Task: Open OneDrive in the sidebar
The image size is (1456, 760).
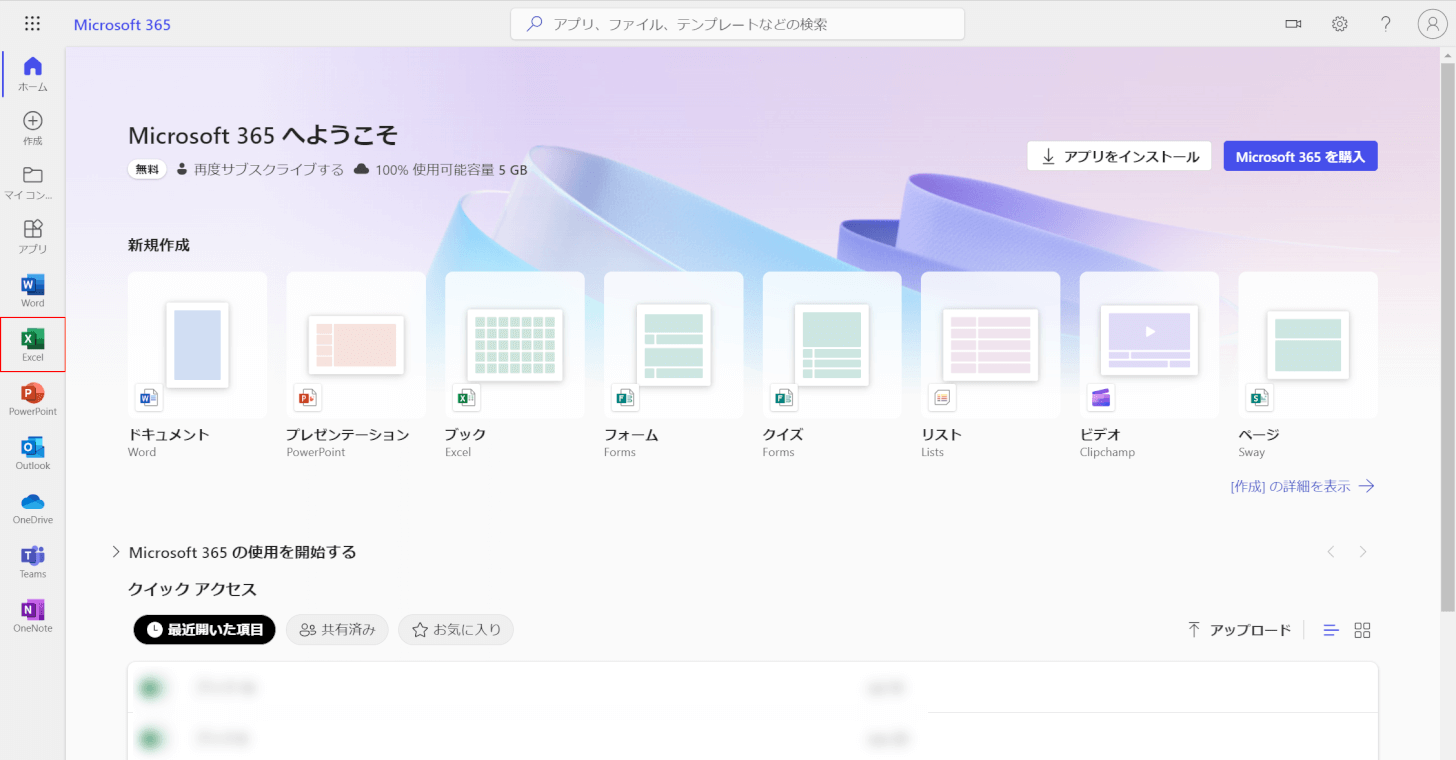Action: [33, 507]
